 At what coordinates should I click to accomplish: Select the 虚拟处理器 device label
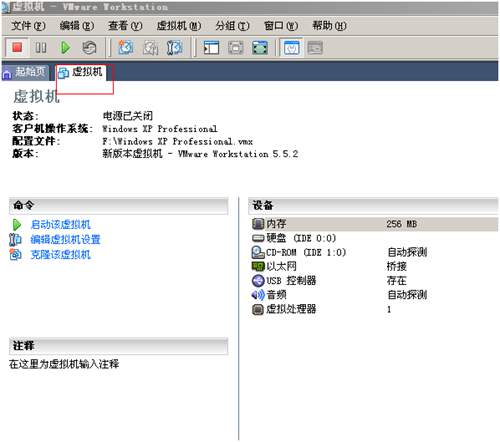(x=291, y=309)
